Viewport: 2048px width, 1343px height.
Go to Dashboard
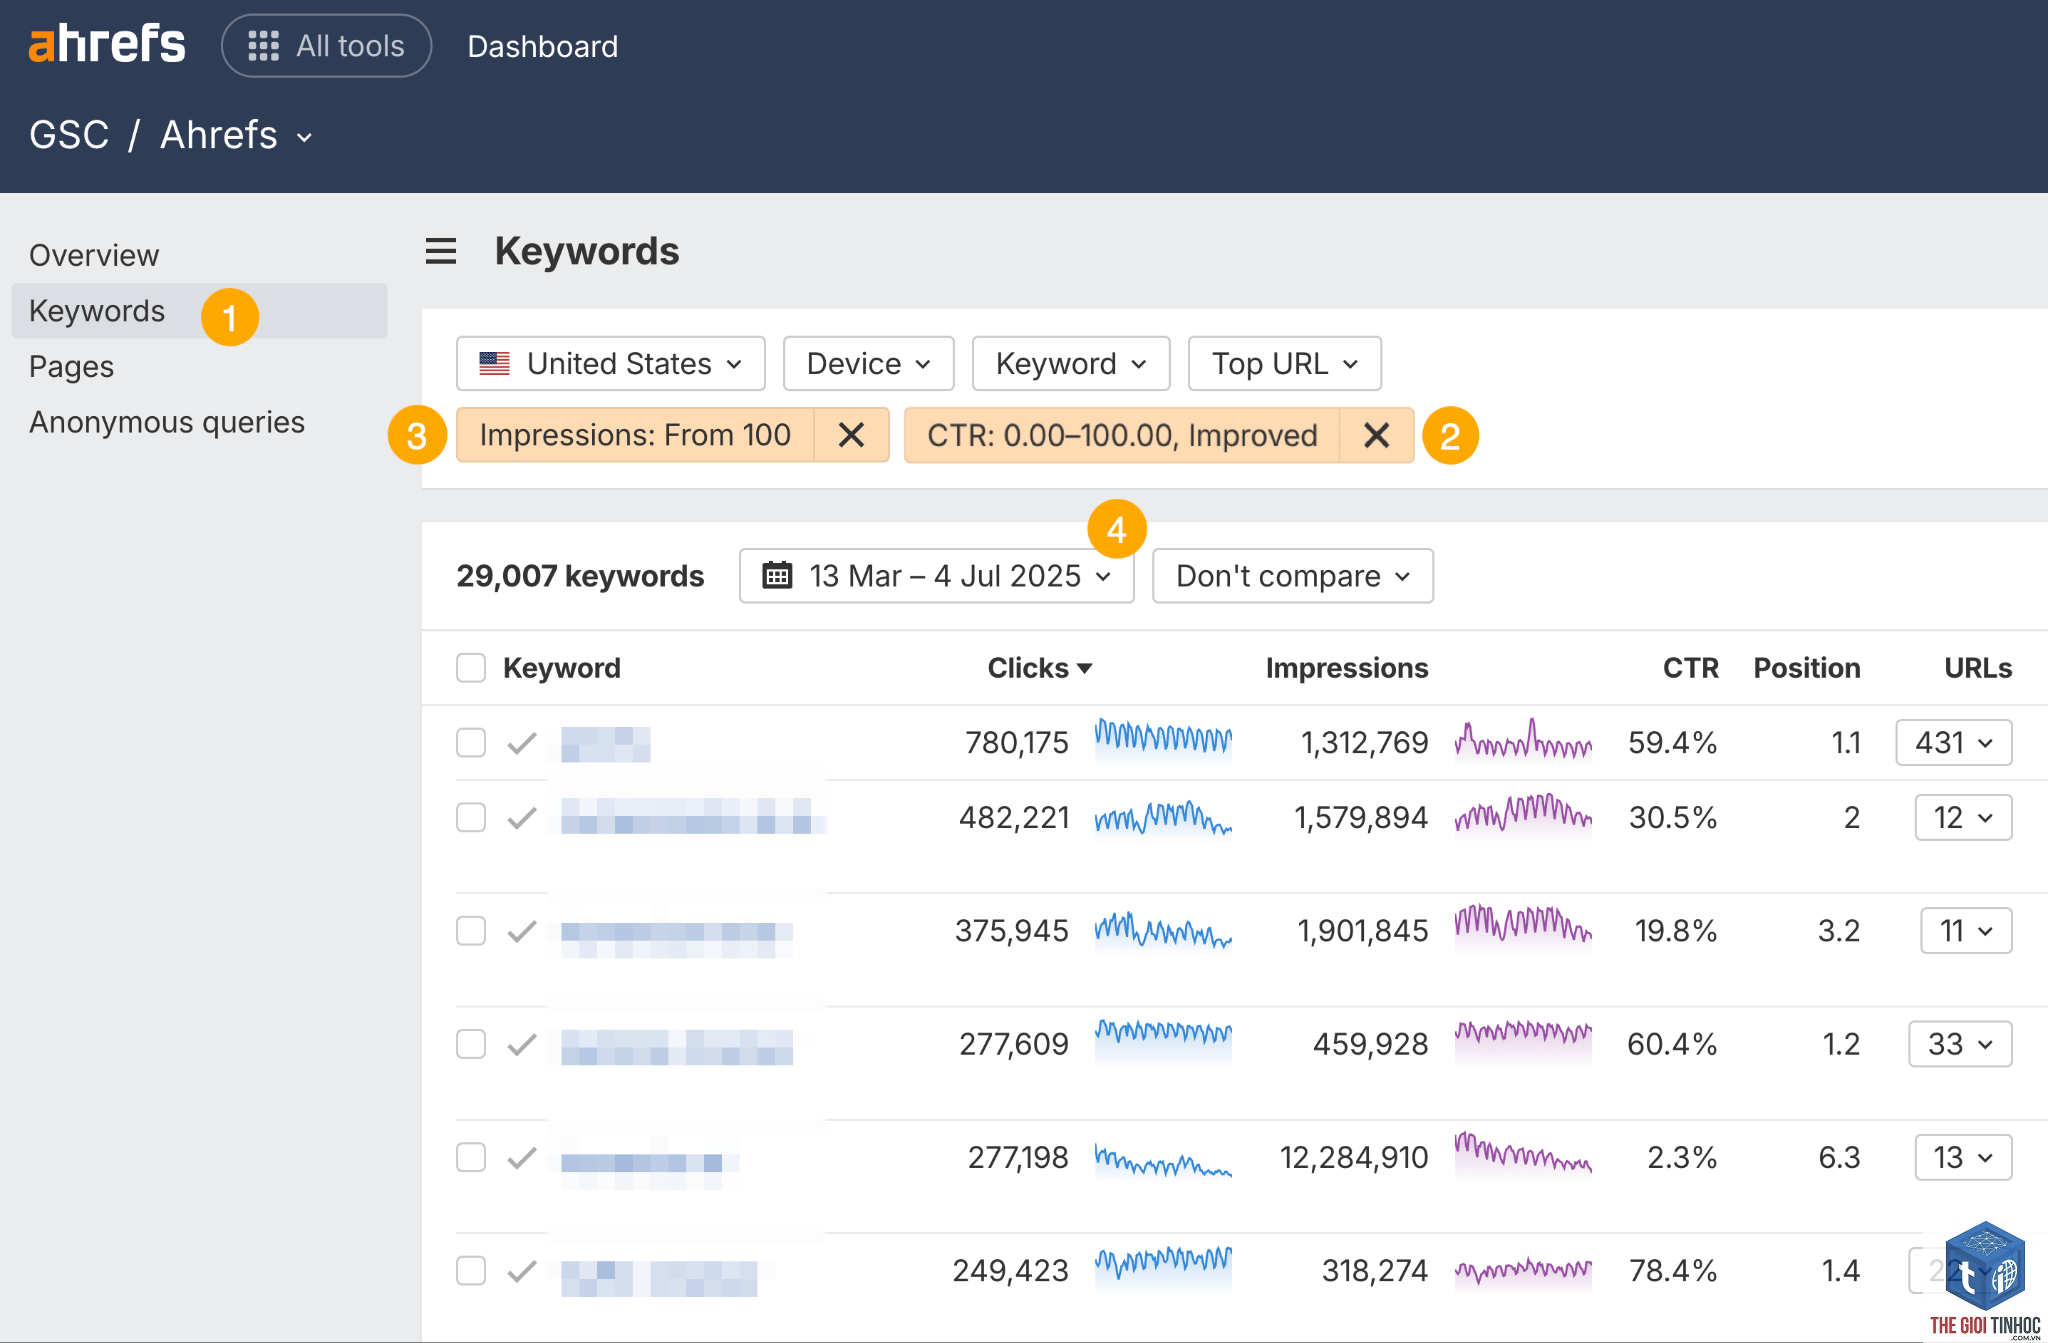[542, 46]
